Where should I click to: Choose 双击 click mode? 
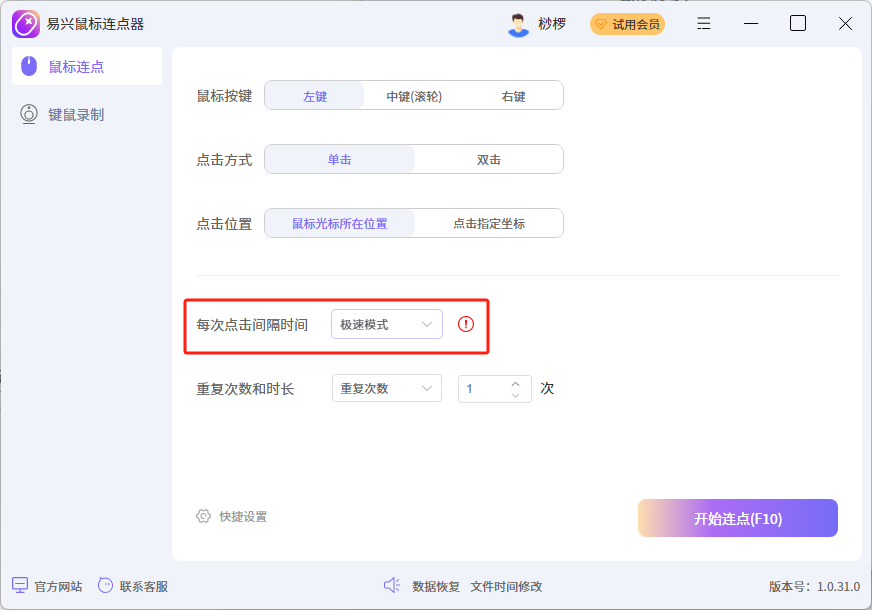pyautogui.click(x=488, y=160)
